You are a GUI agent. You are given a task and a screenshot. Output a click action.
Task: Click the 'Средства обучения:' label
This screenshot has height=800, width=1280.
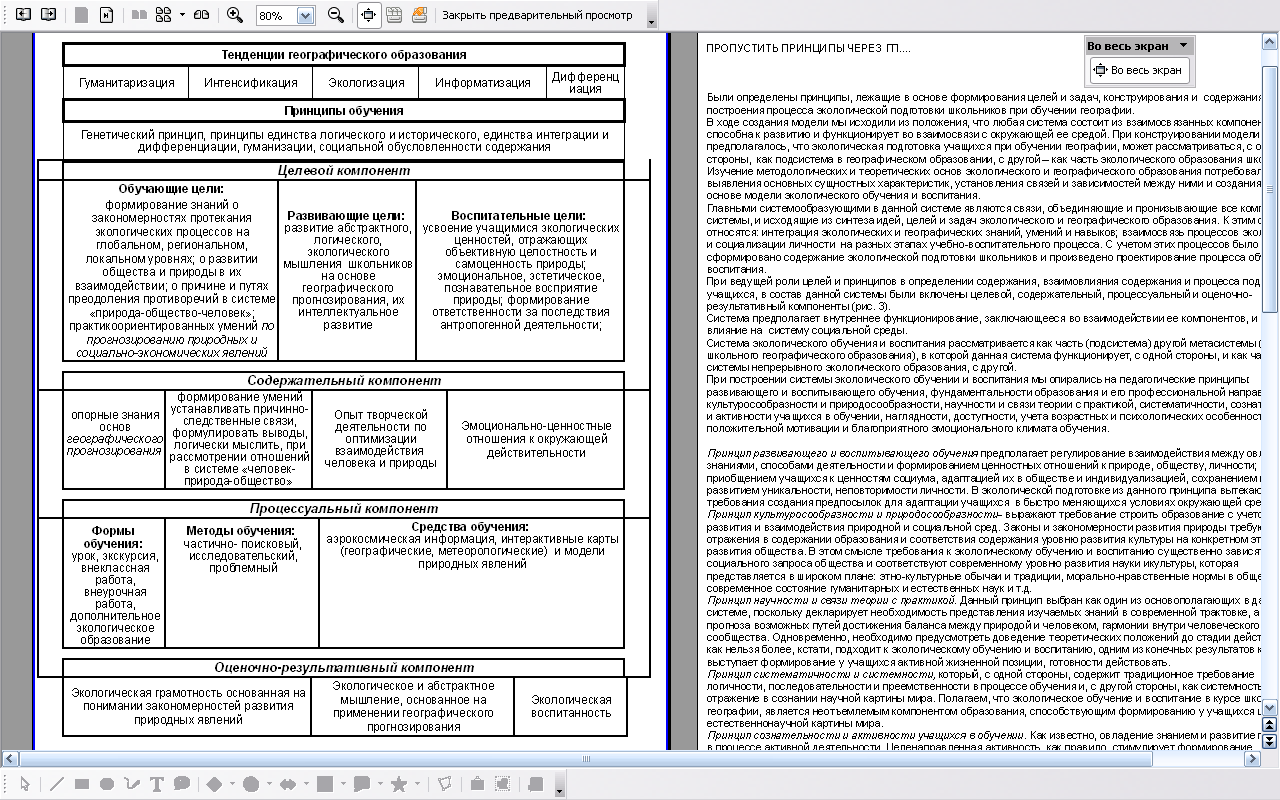(x=470, y=527)
